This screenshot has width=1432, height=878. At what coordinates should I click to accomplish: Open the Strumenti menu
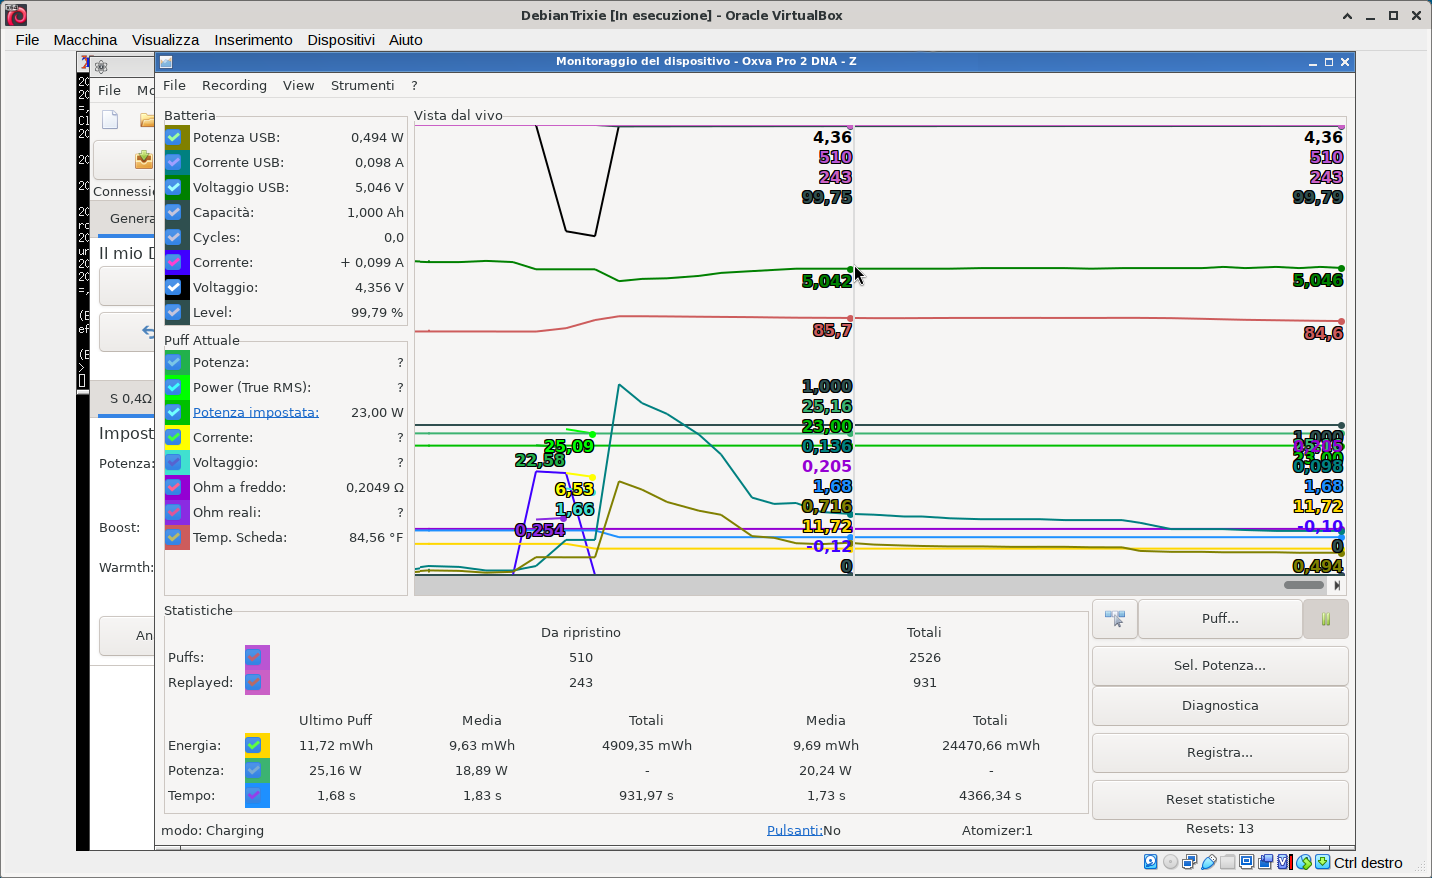coord(362,86)
